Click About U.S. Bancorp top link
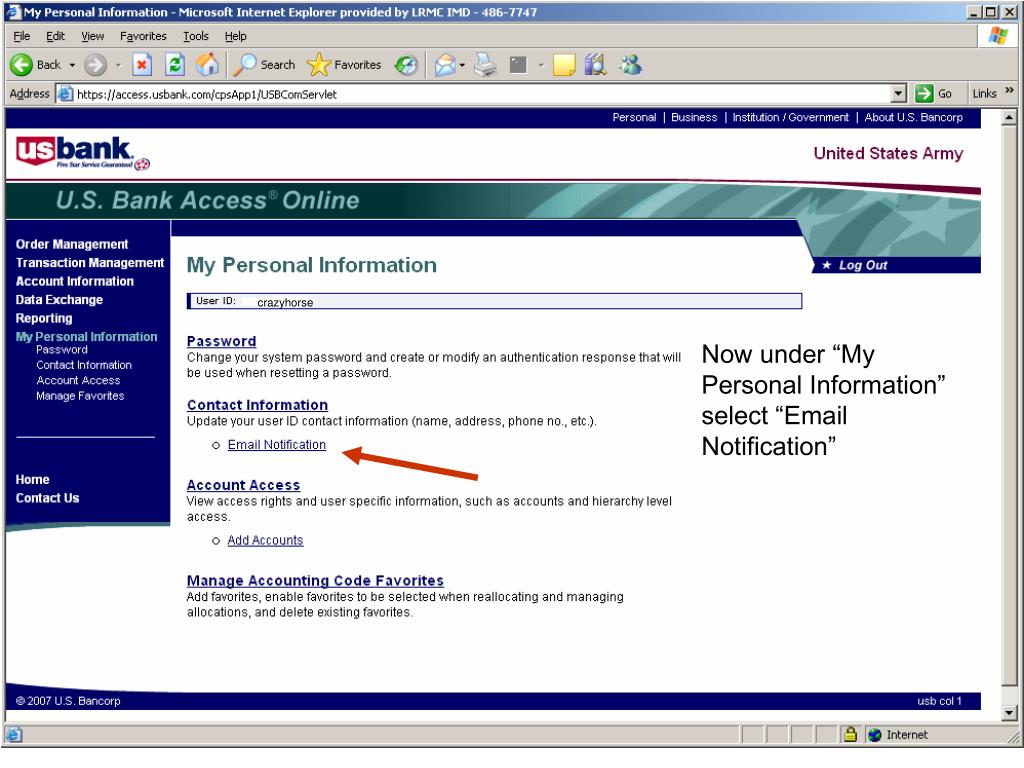This screenshot has width=1024, height=768. point(914,118)
